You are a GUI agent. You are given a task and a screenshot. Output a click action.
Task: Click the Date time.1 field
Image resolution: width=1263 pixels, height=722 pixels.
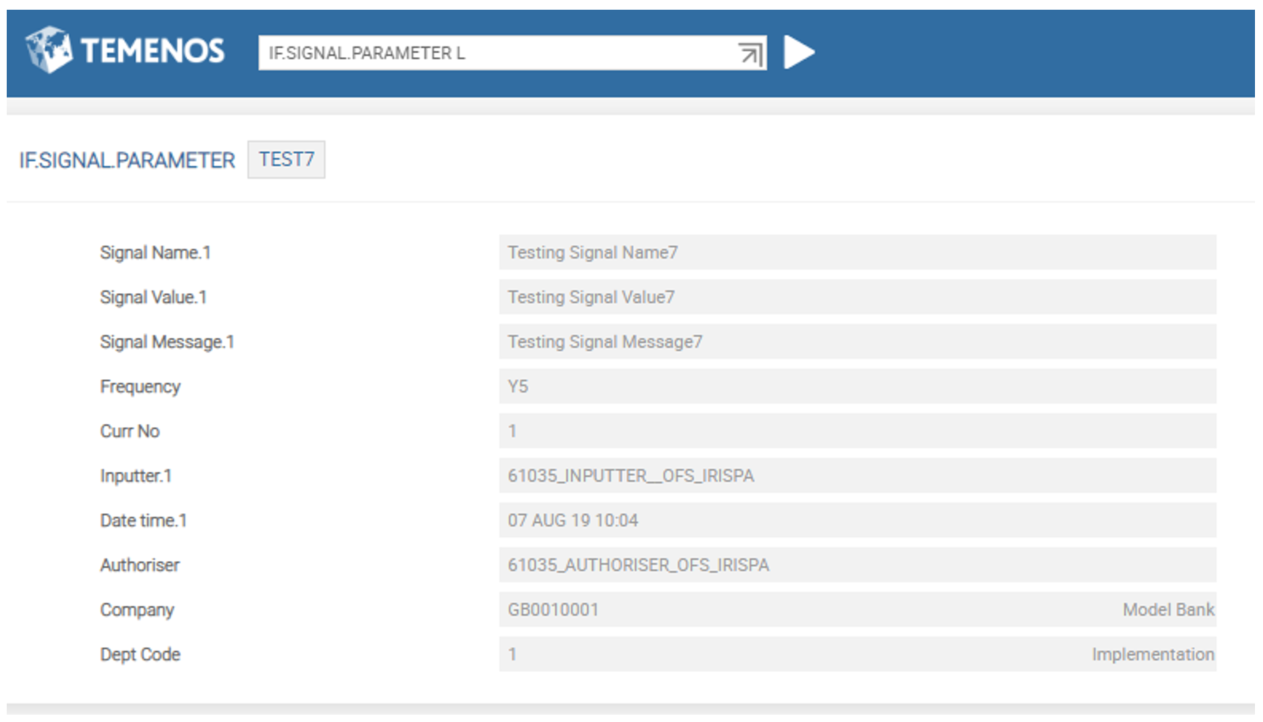click(x=856, y=520)
